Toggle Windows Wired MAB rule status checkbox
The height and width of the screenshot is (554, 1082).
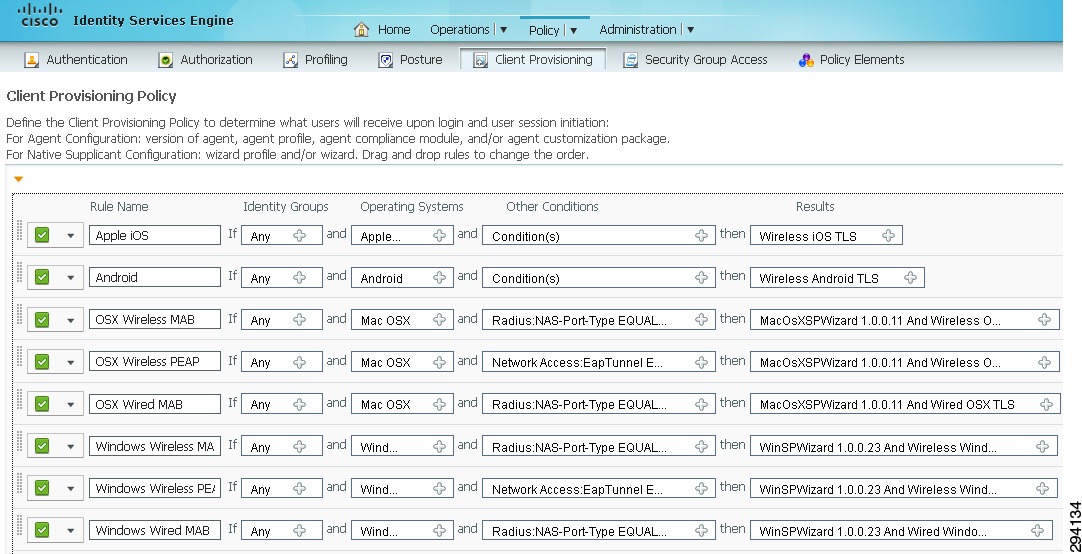[x=42, y=531]
